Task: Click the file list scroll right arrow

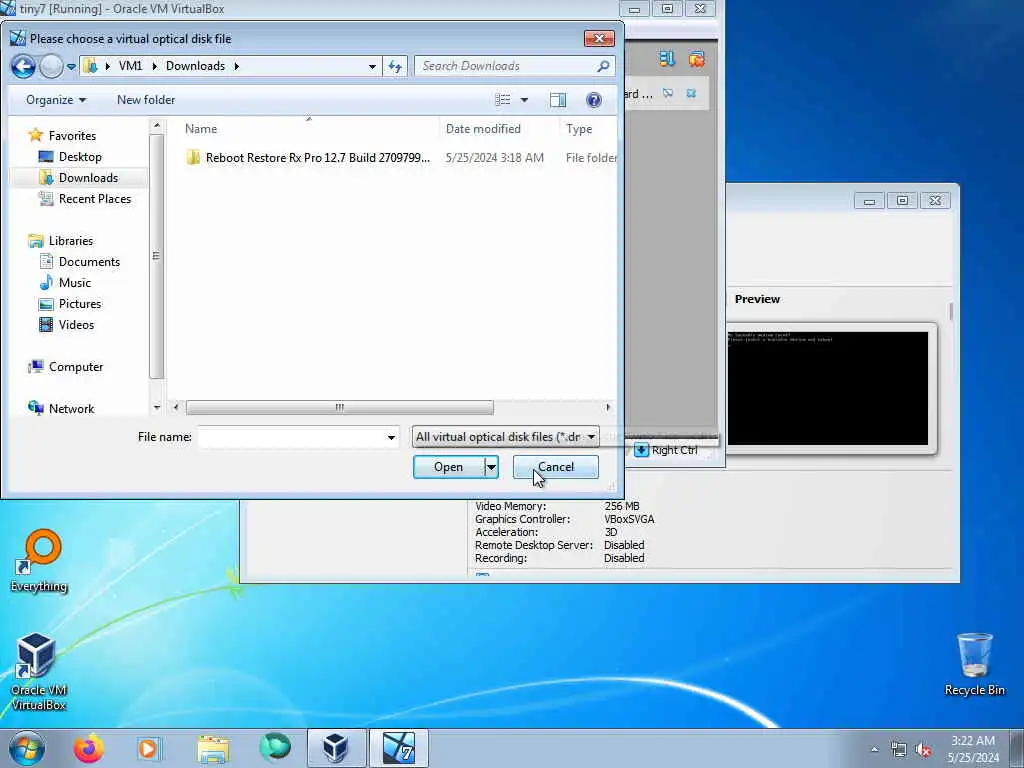Action: (x=609, y=408)
